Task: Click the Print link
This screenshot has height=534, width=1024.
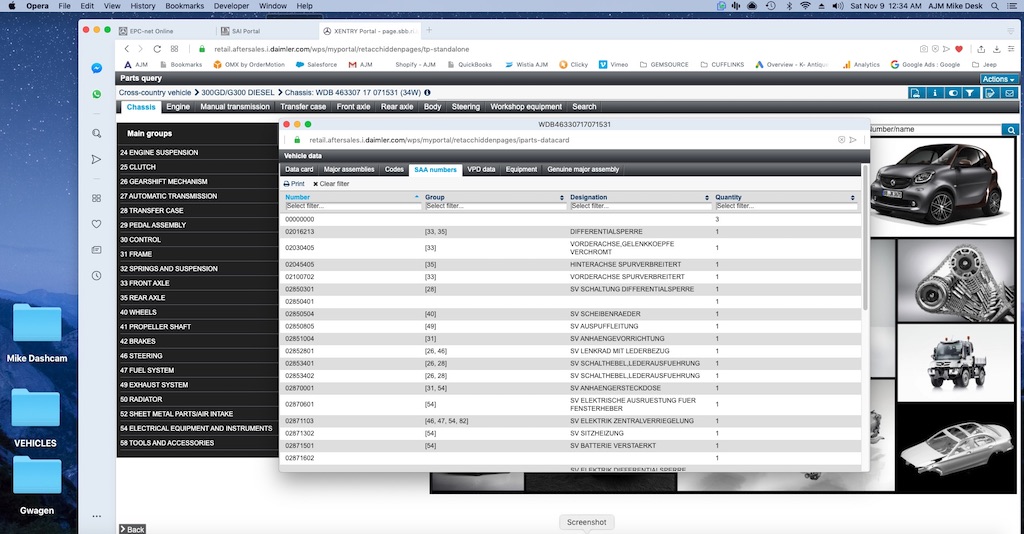Action: coord(294,184)
